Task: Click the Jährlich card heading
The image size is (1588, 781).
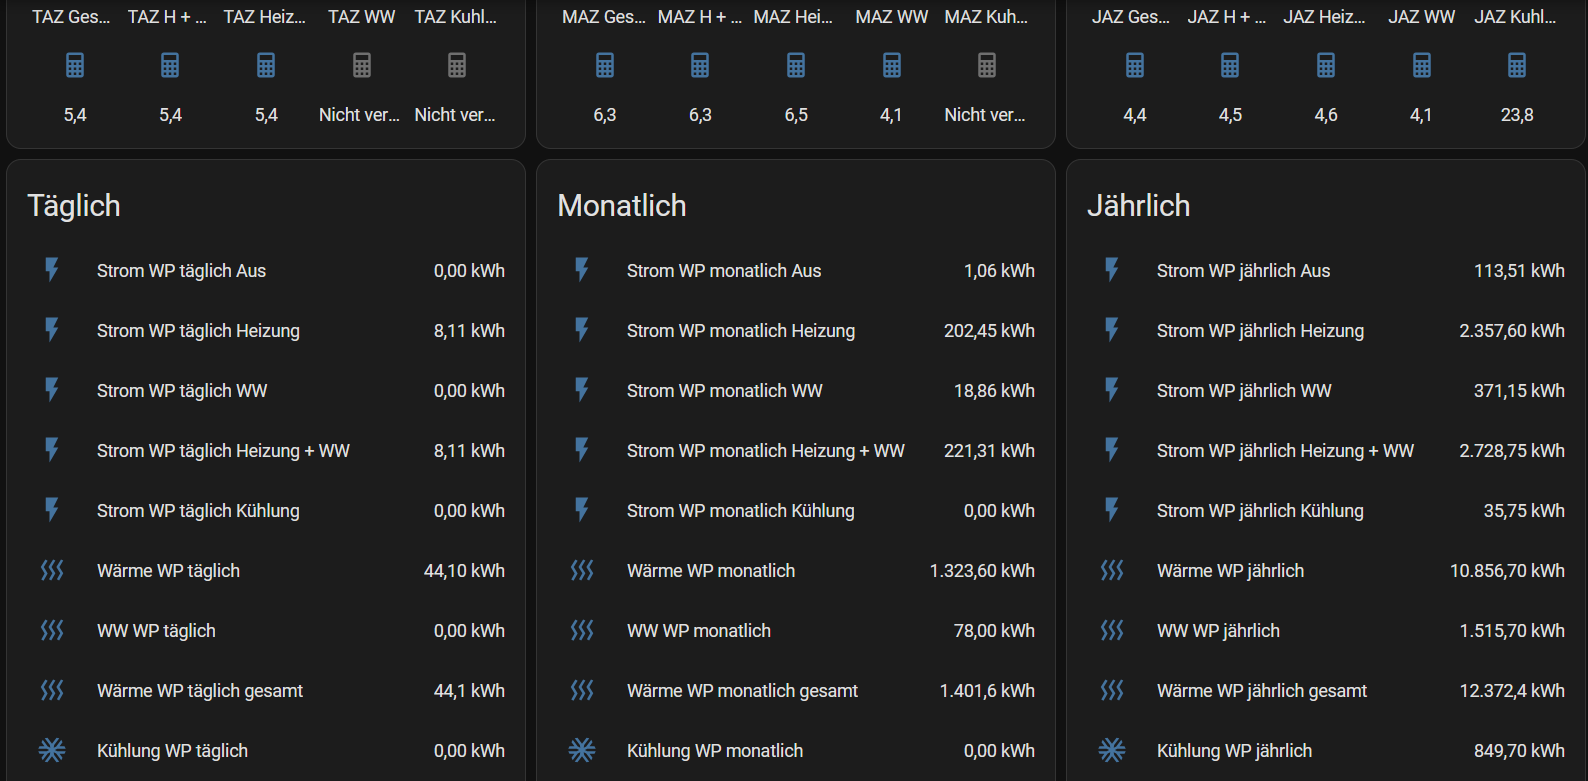Action: 1138,206
